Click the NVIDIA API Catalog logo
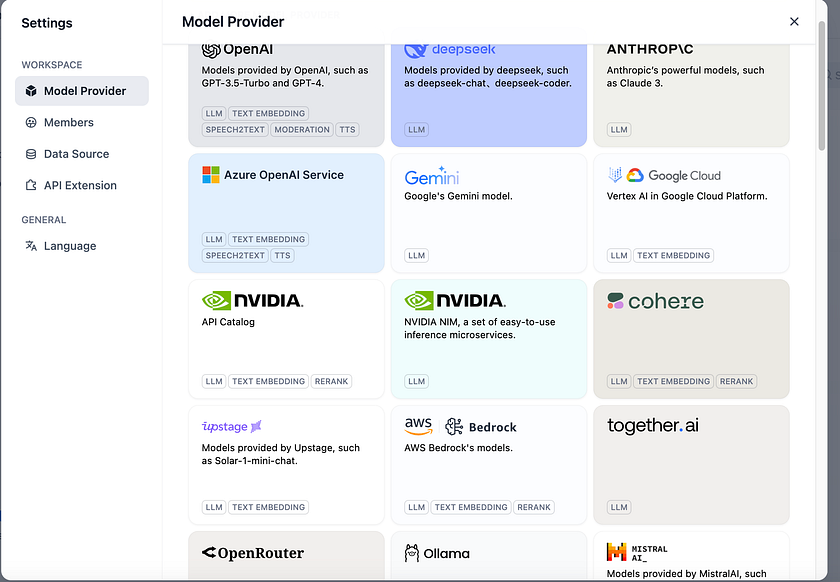 [x=252, y=301]
